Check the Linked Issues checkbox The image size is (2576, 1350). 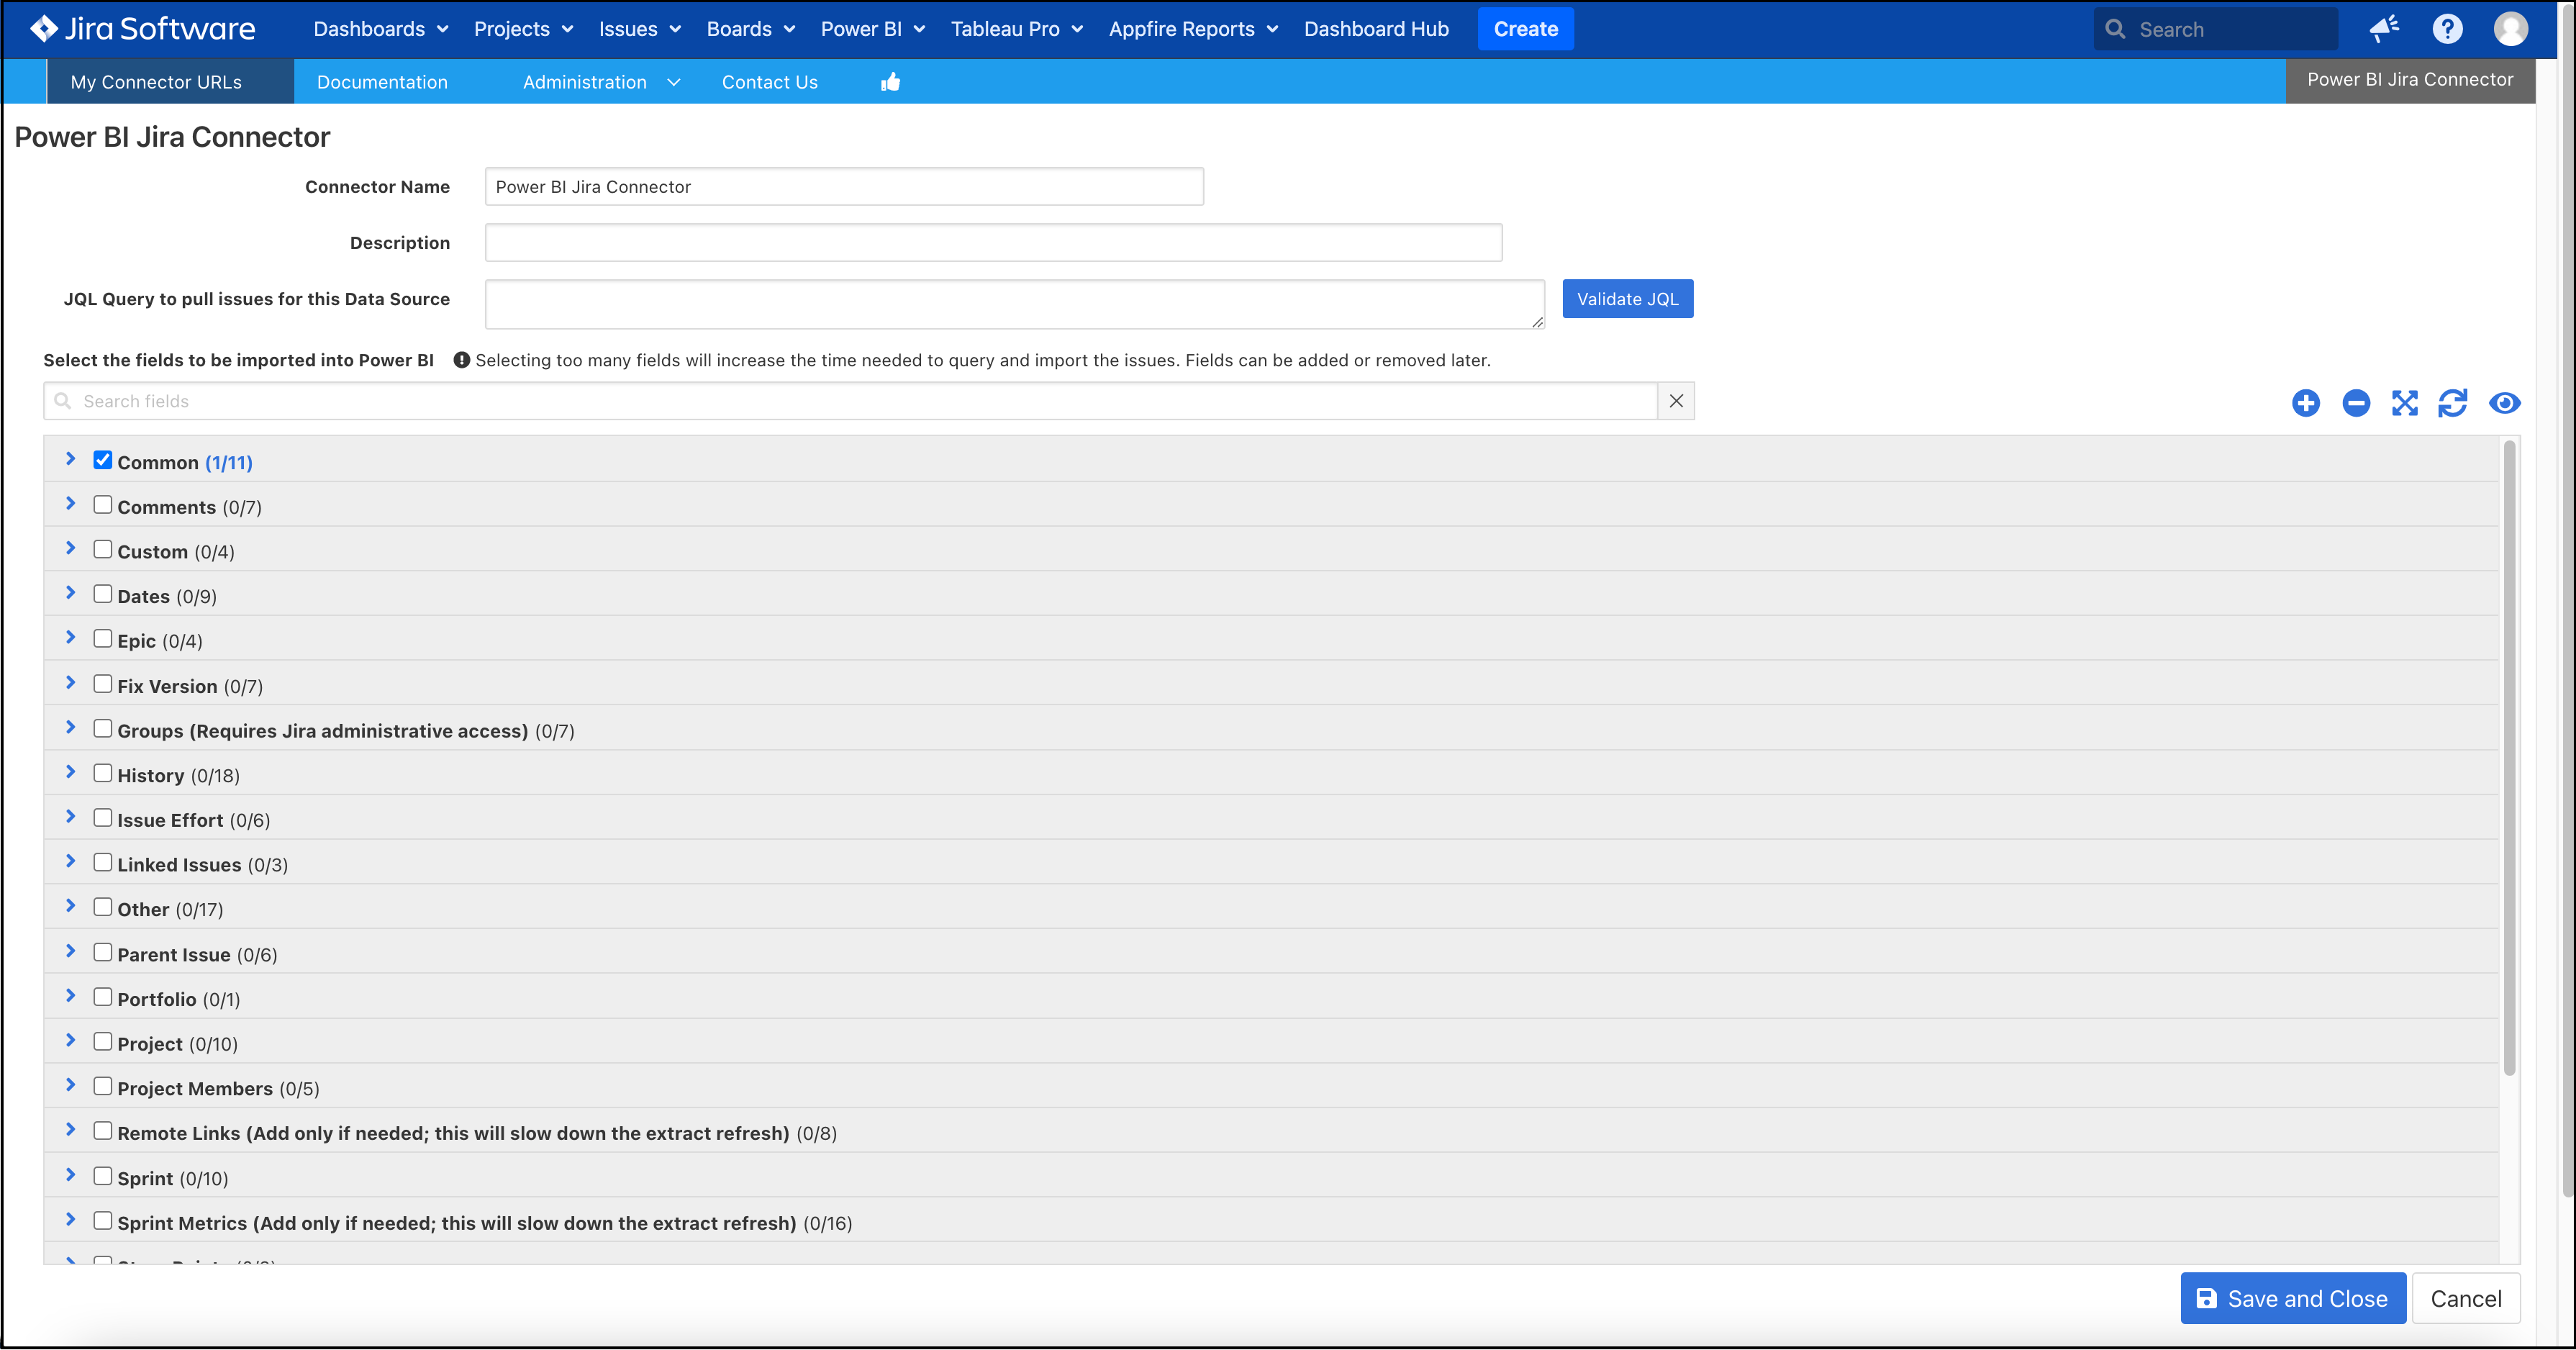102,863
